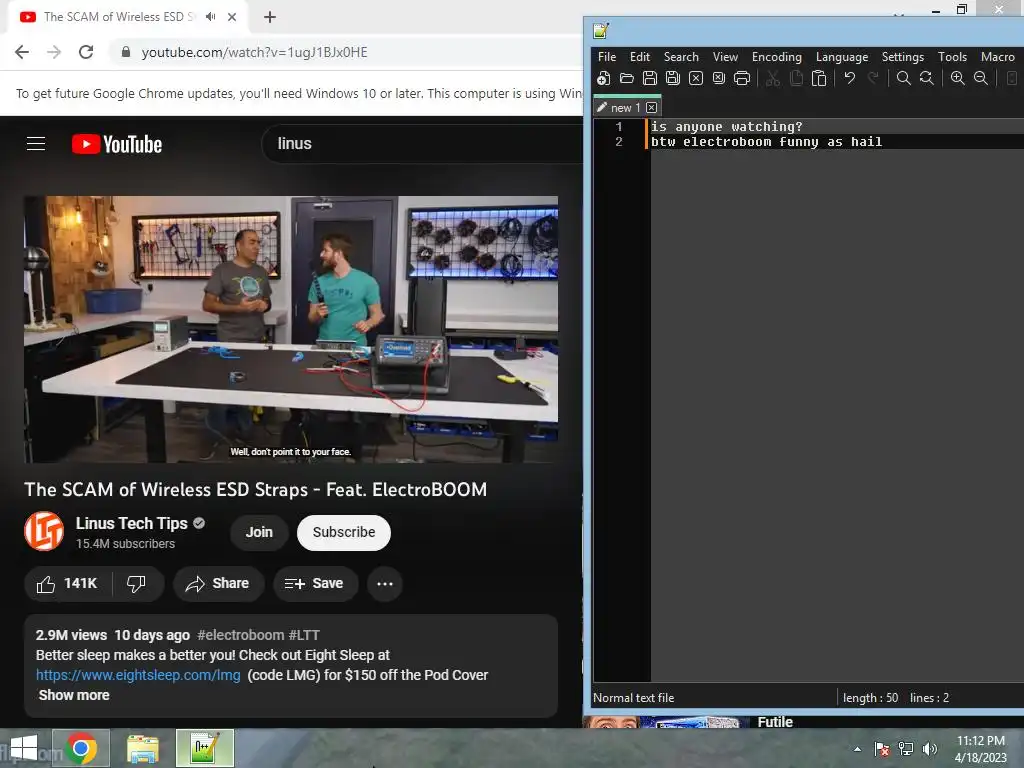Select the 'new 1' document tab
The height and width of the screenshot is (768, 1024).
tap(625, 108)
